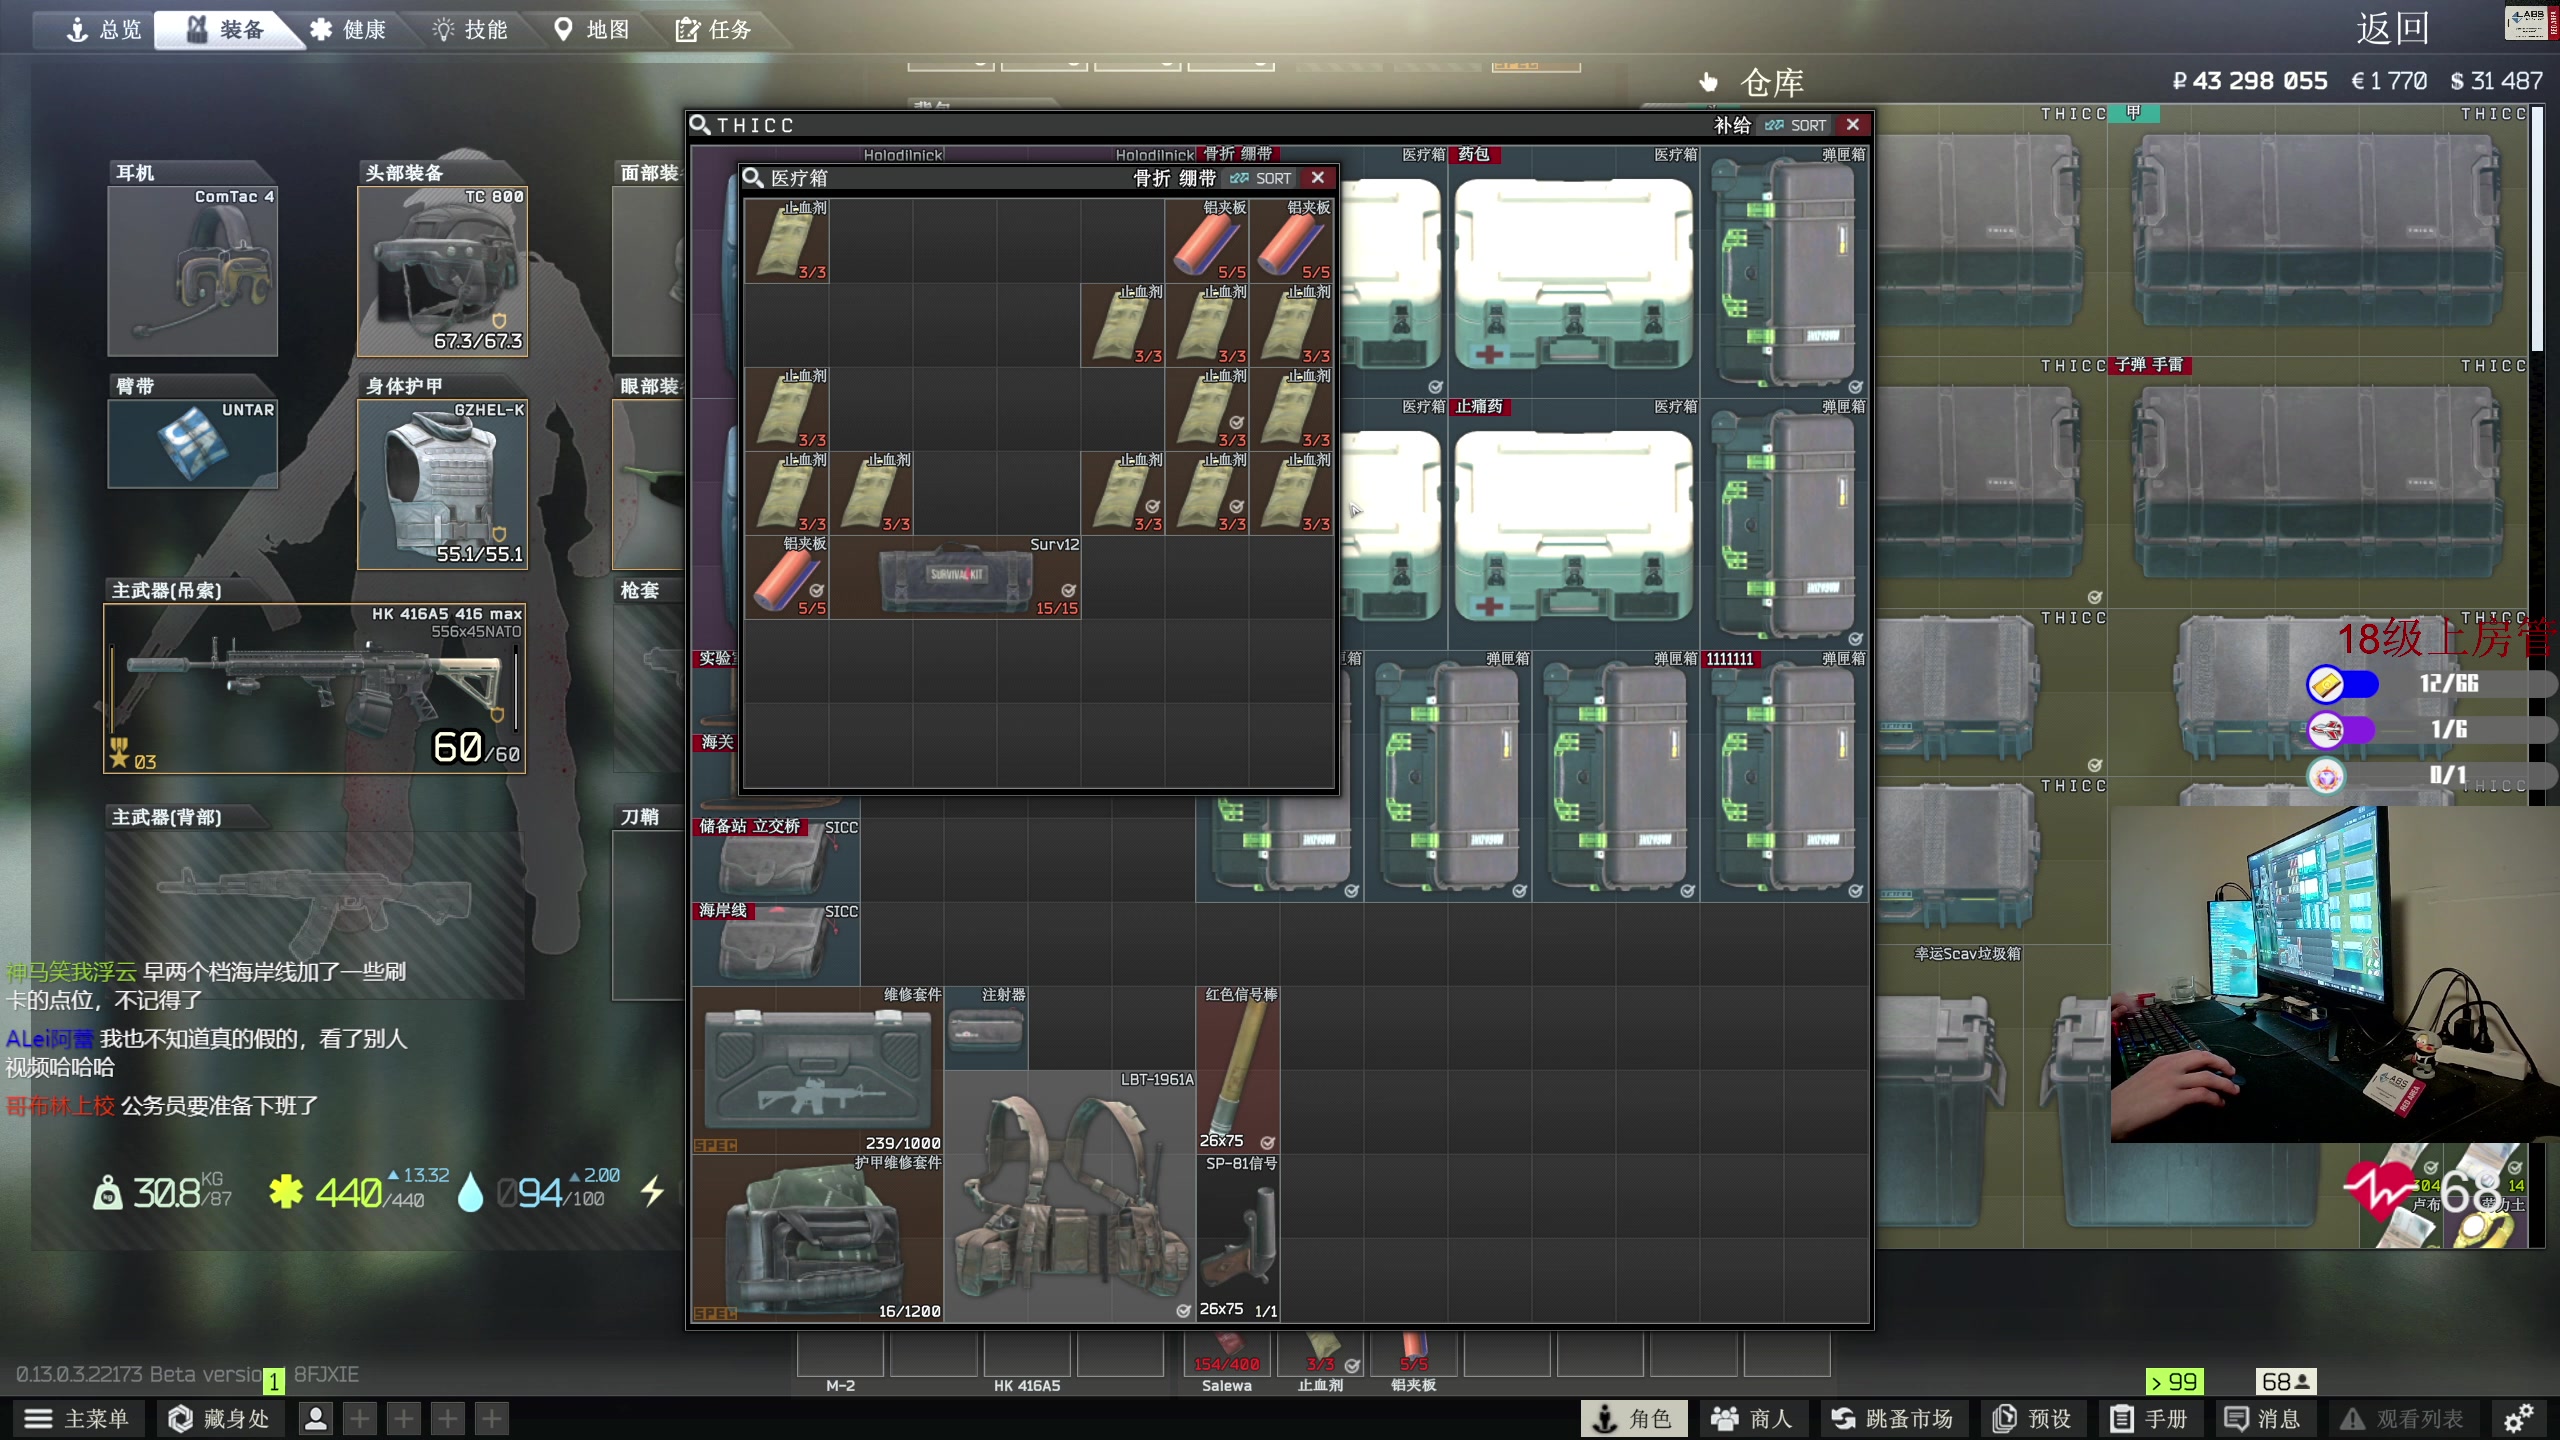Select the Surv12 survival kit
The image size is (2560, 1440).
(x=955, y=577)
